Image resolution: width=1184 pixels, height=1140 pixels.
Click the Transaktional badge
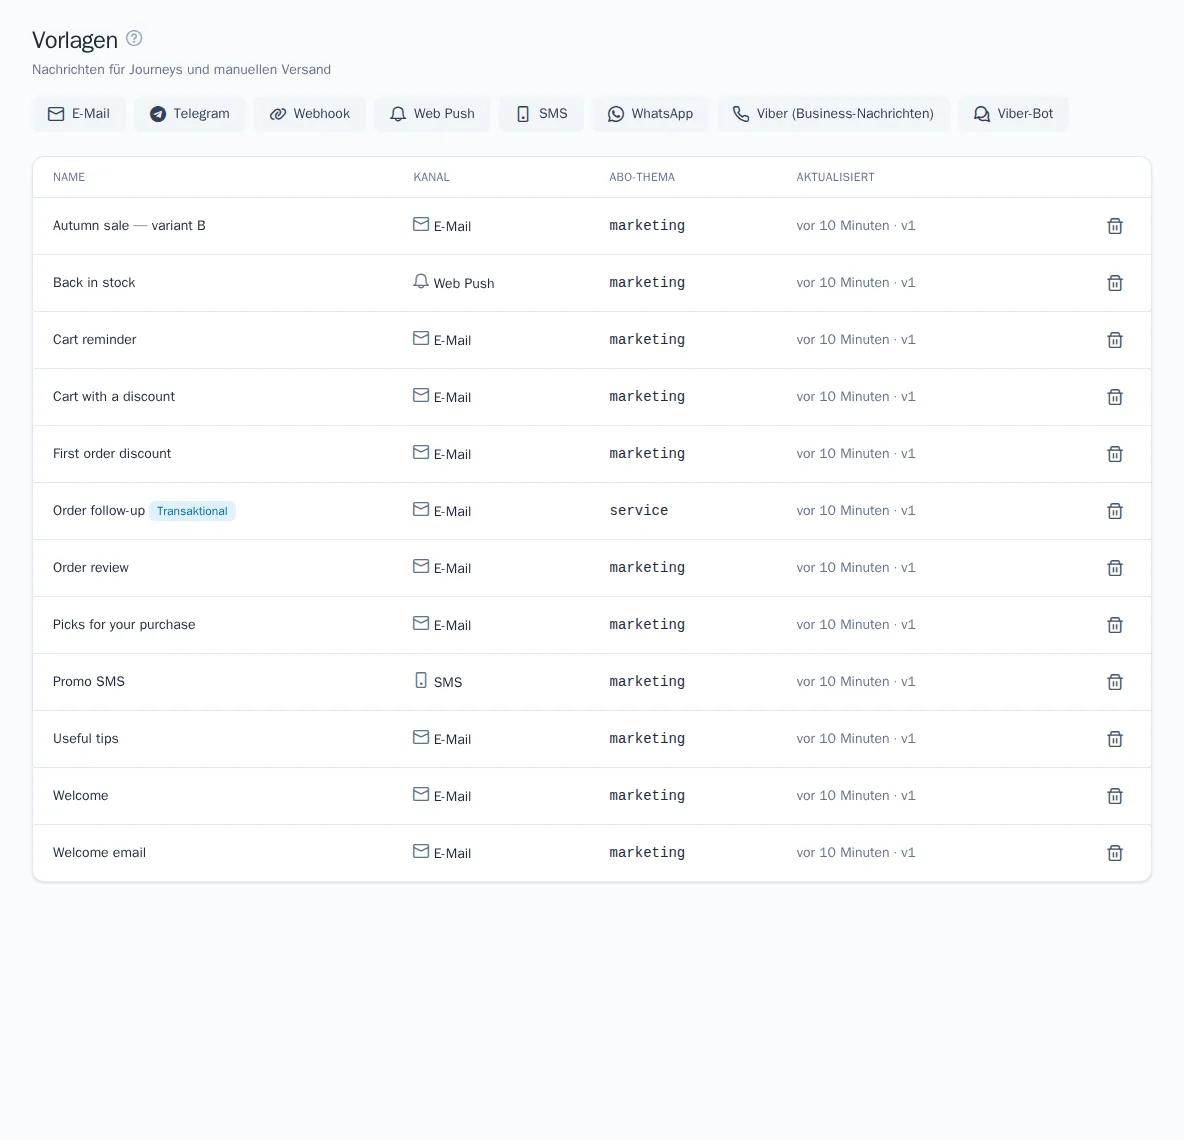point(192,511)
